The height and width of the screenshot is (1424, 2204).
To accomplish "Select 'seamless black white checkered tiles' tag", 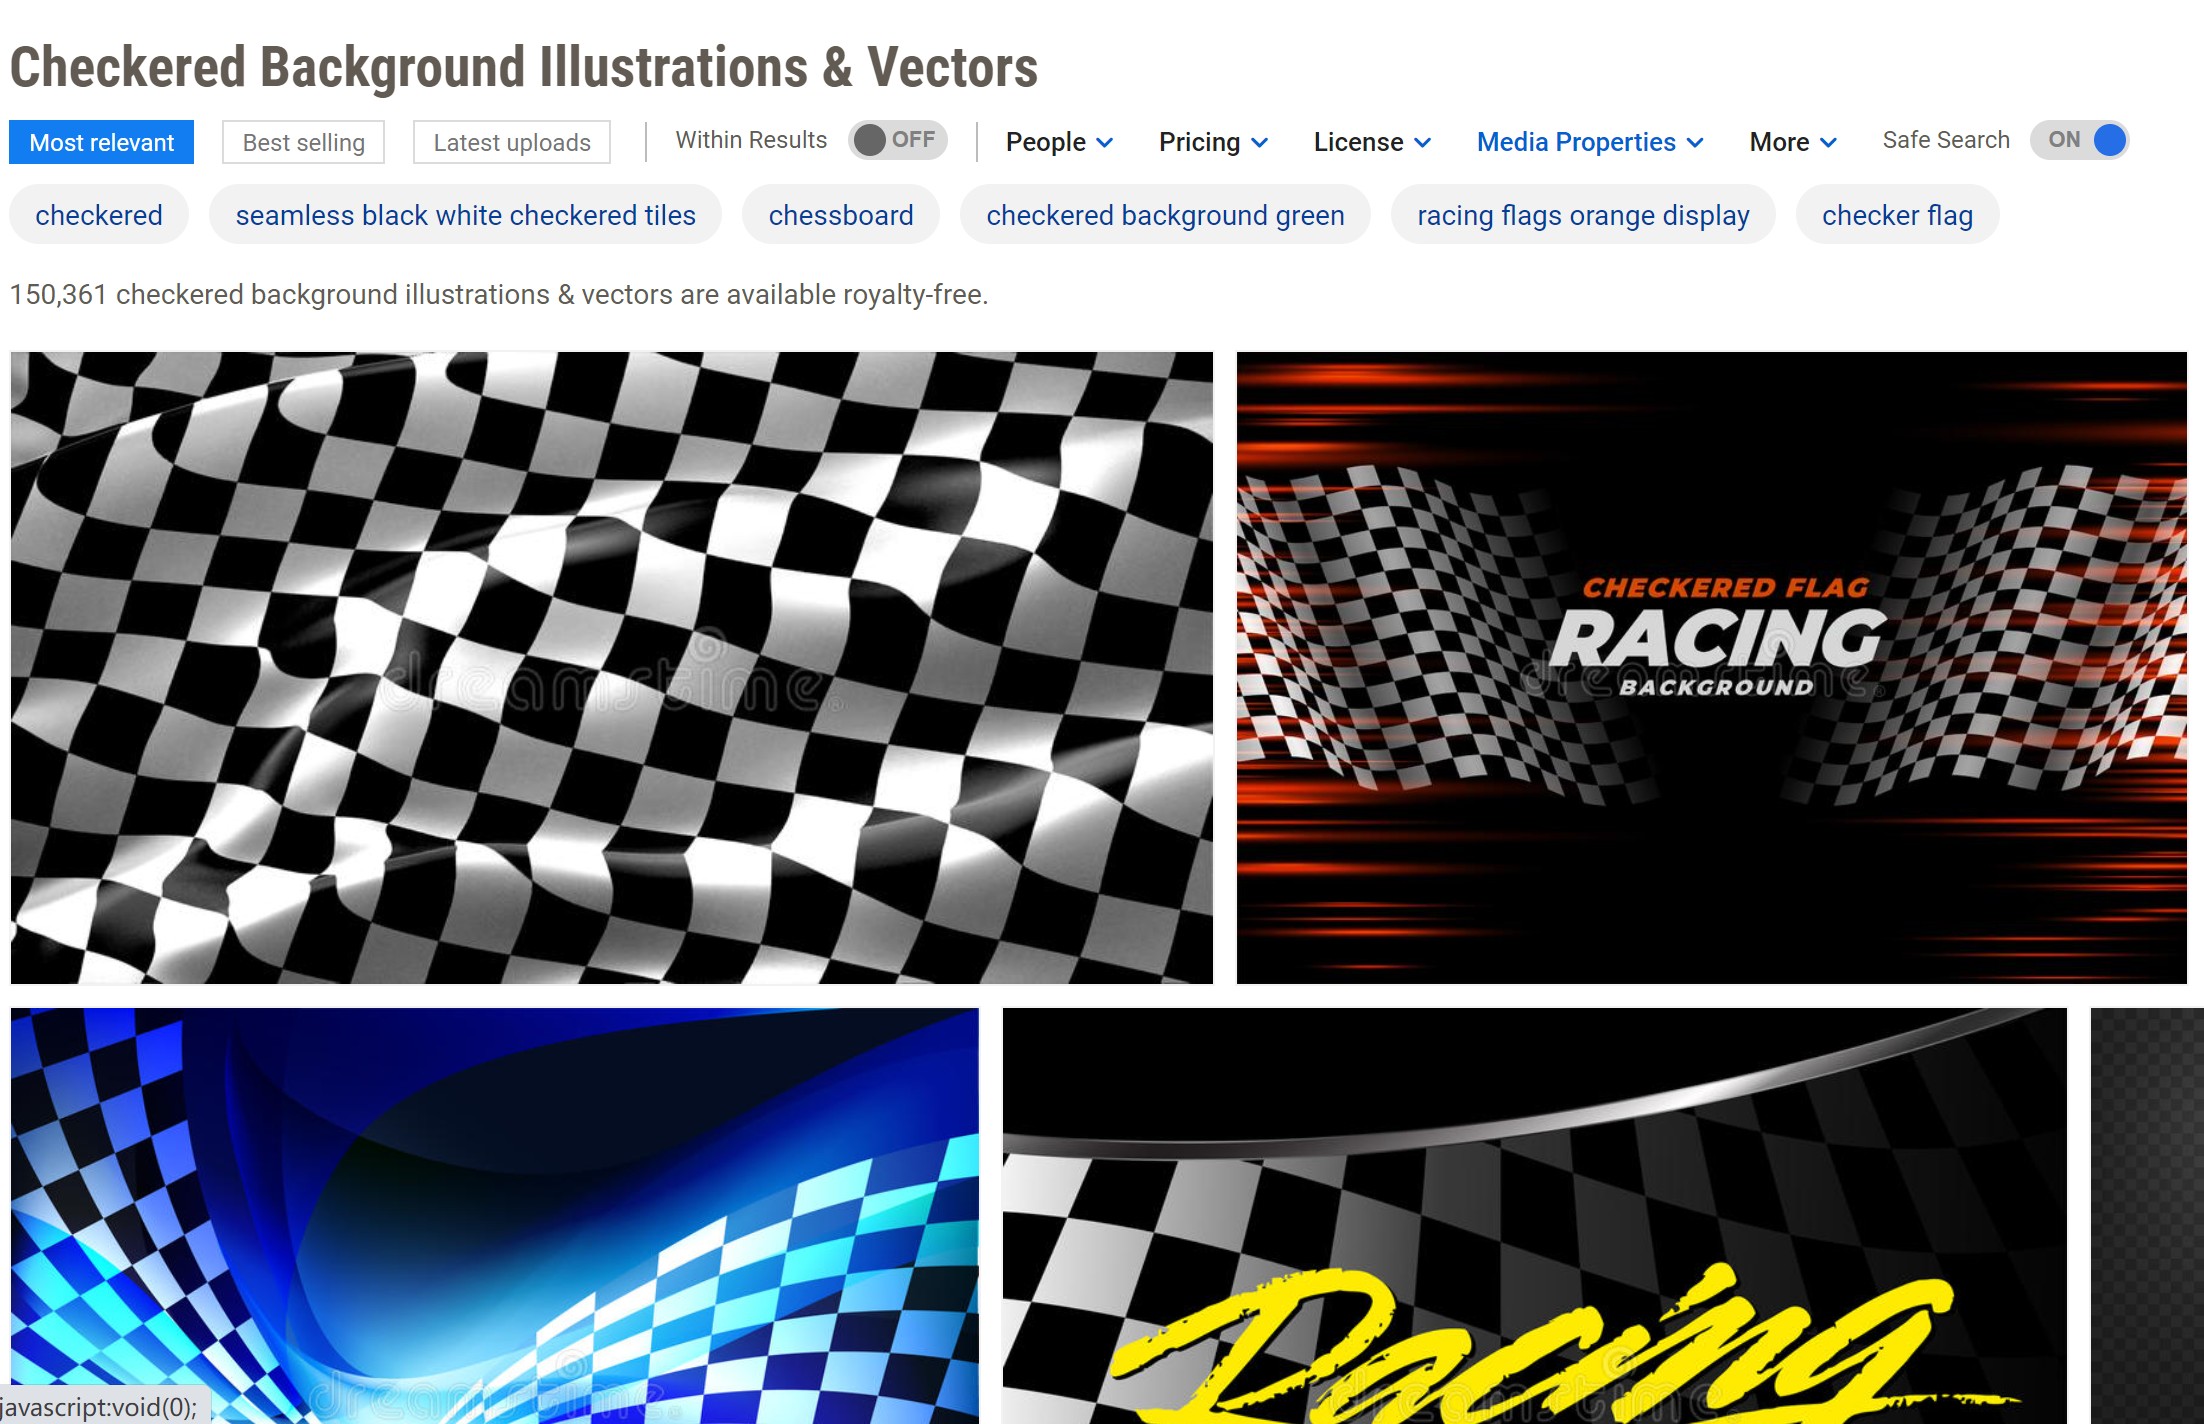I will [x=465, y=215].
